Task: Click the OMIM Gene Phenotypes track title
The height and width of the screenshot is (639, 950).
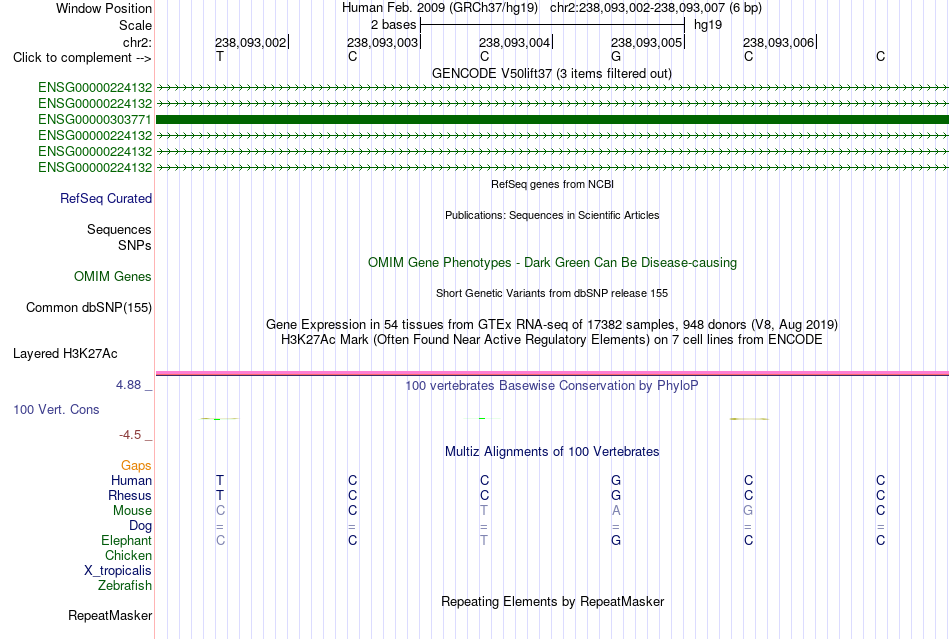Action: 553,263
